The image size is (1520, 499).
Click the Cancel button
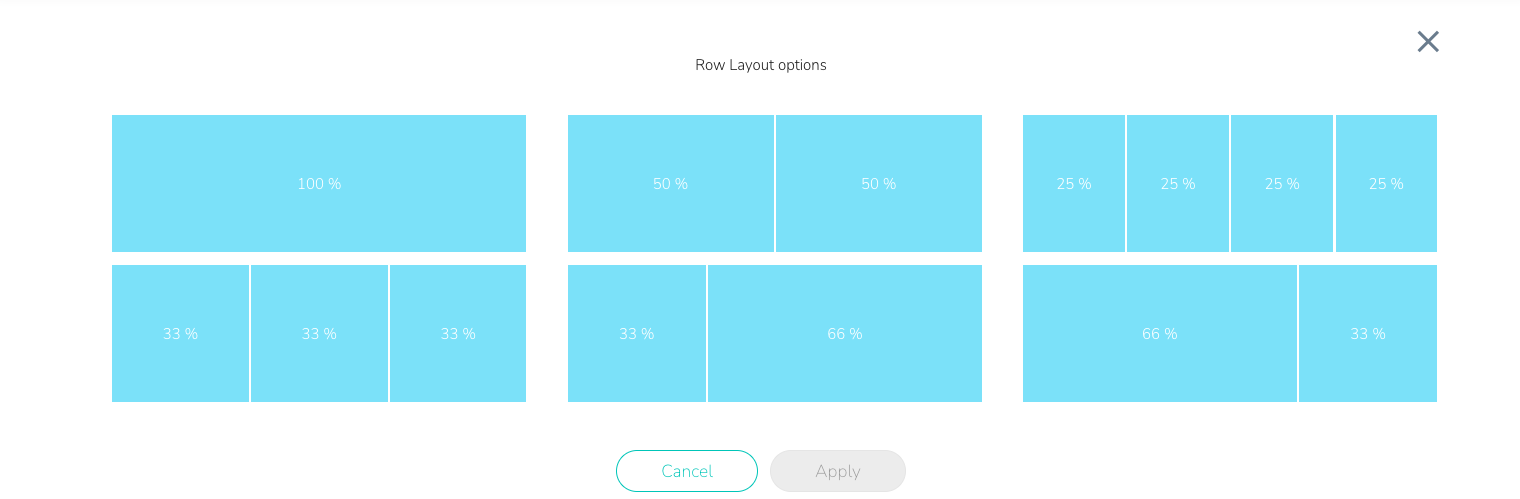[686, 471]
